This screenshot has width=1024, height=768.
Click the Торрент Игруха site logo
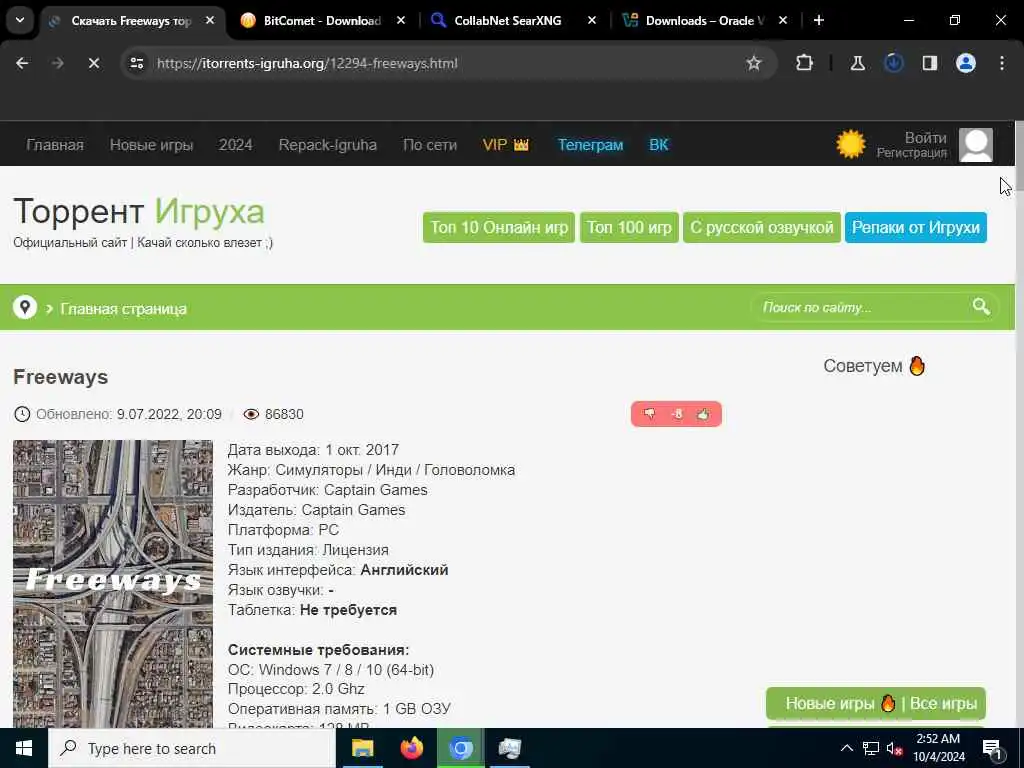(138, 212)
